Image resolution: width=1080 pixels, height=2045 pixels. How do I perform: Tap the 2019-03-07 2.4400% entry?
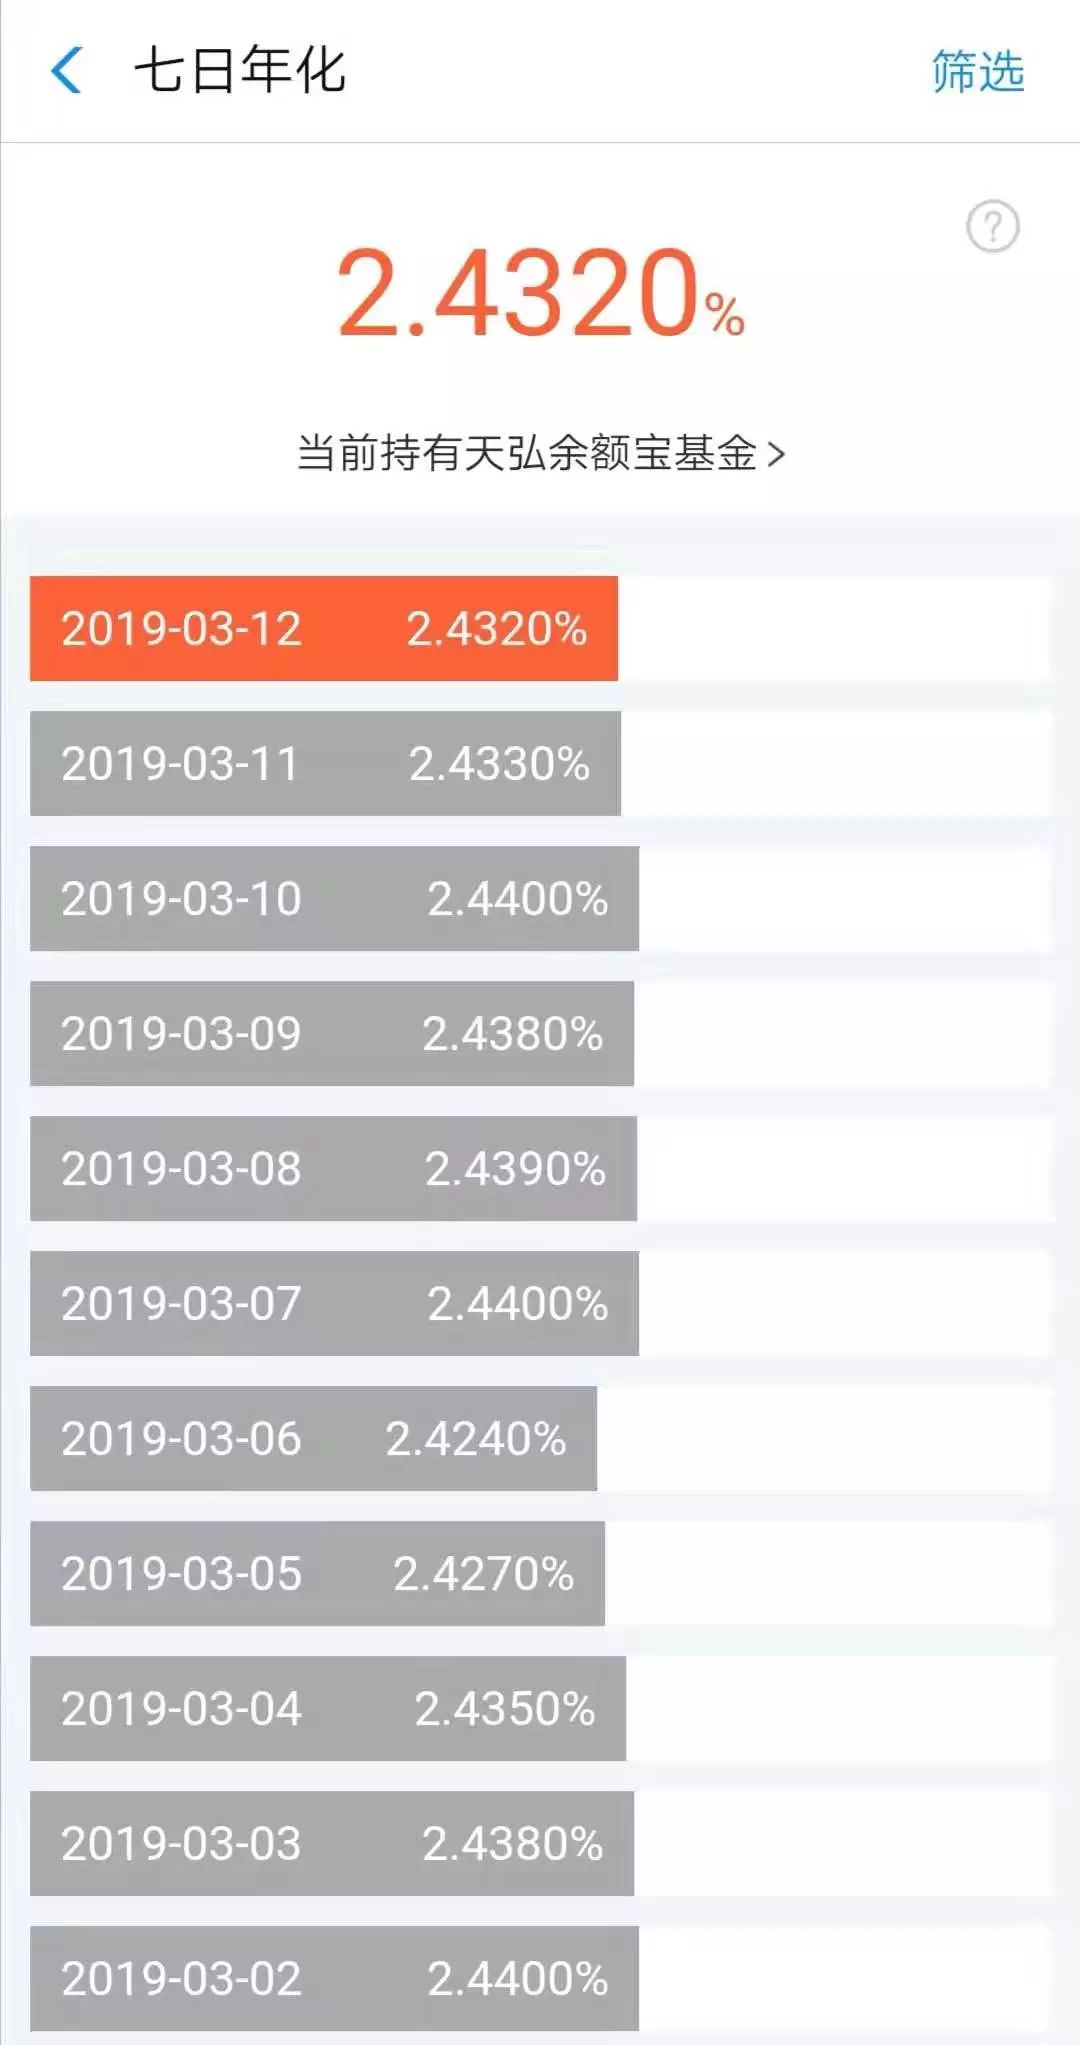click(x=334, y=1304)
